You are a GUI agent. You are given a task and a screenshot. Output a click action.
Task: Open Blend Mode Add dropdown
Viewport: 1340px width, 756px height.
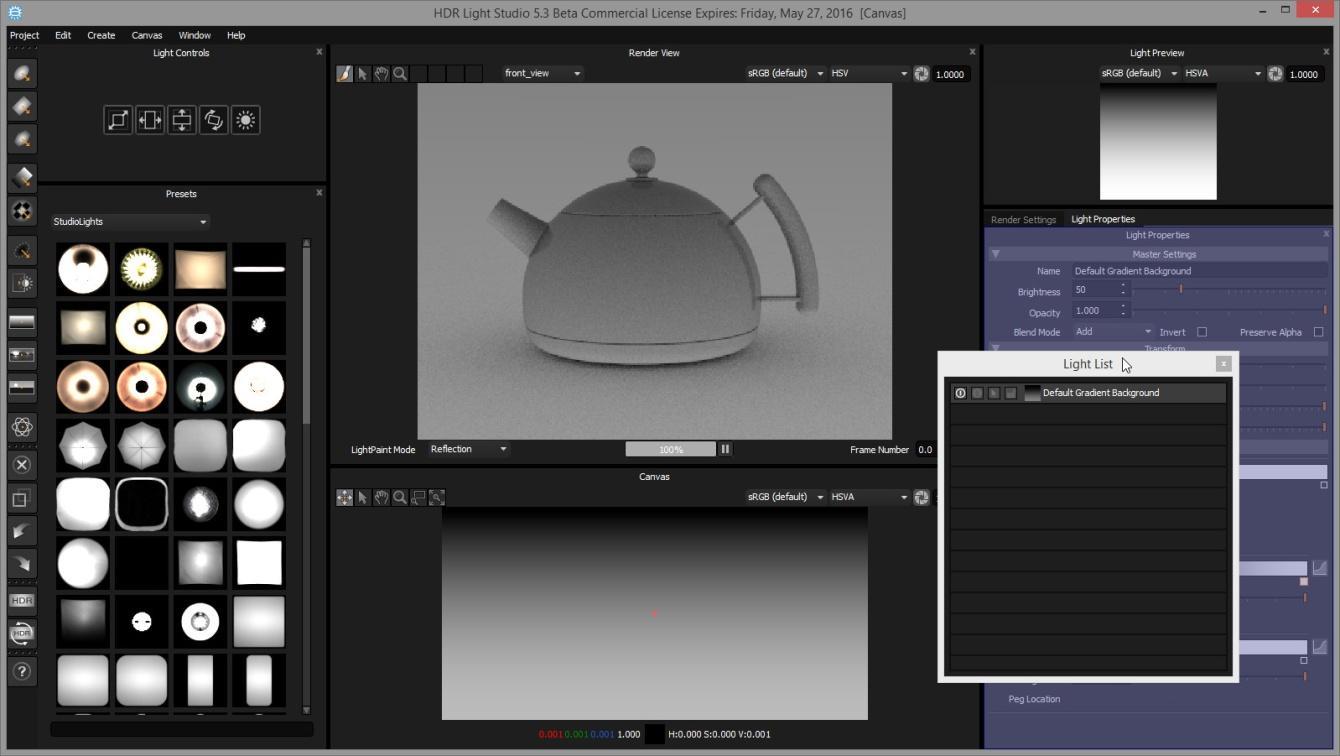[1113, 332]
